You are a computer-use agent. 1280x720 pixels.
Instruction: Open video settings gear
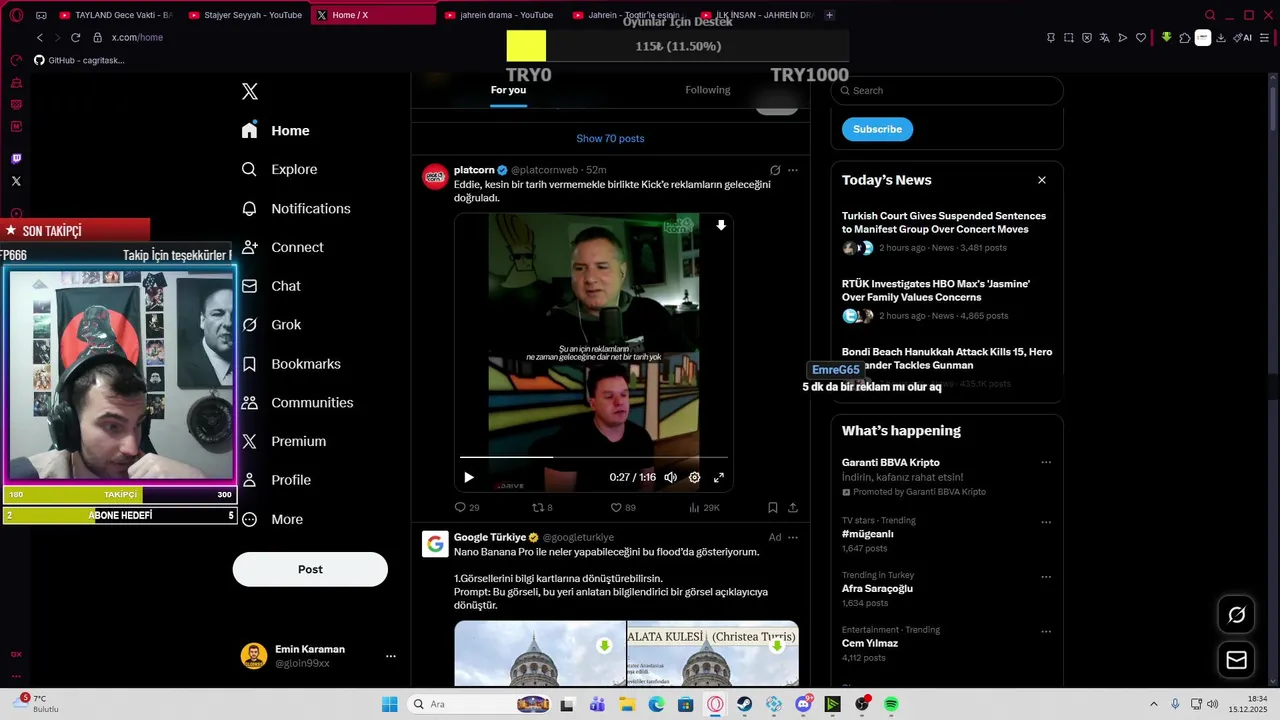pyautogui.click(x=695, y=478)
